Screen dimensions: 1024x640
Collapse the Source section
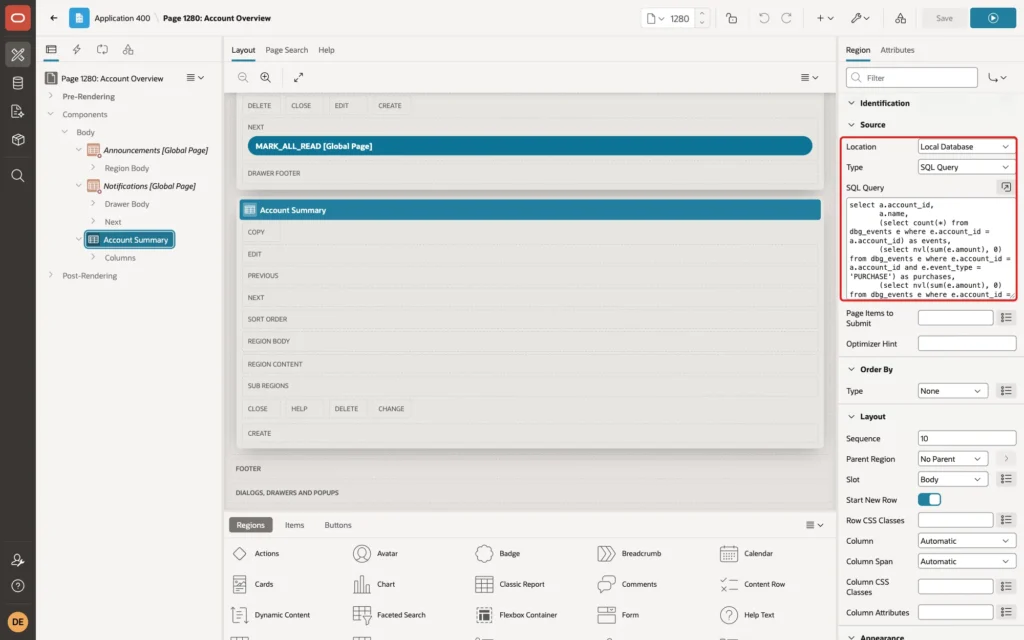[851, 125]
